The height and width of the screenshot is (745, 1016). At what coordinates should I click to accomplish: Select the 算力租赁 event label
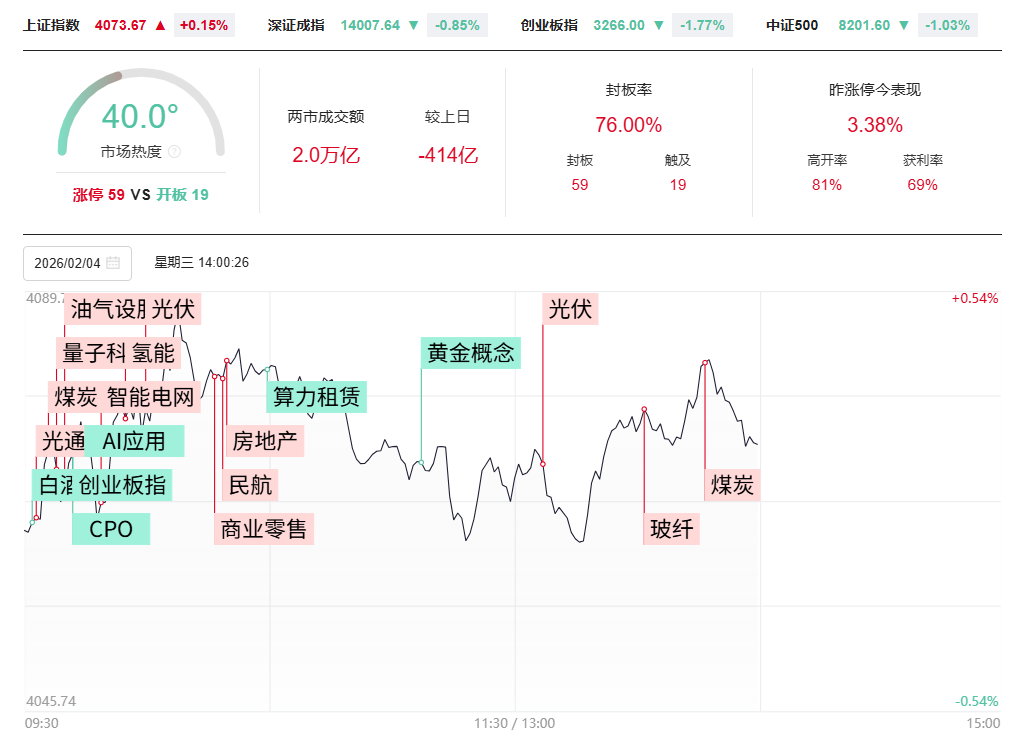click(316, 397)
